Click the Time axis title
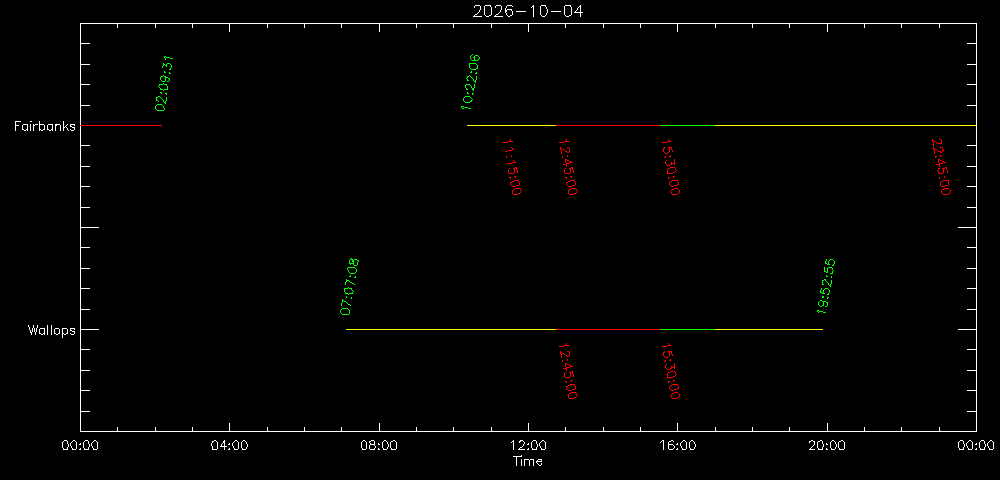Image resolution: width=1000 pixels, height=480 pixels. click(528, 462)
